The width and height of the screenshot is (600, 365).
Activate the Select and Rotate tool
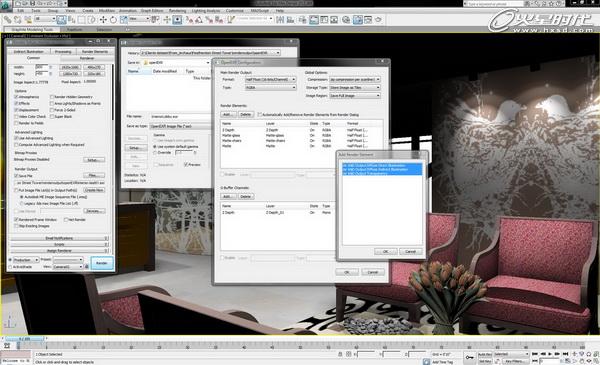coord(113,20)
